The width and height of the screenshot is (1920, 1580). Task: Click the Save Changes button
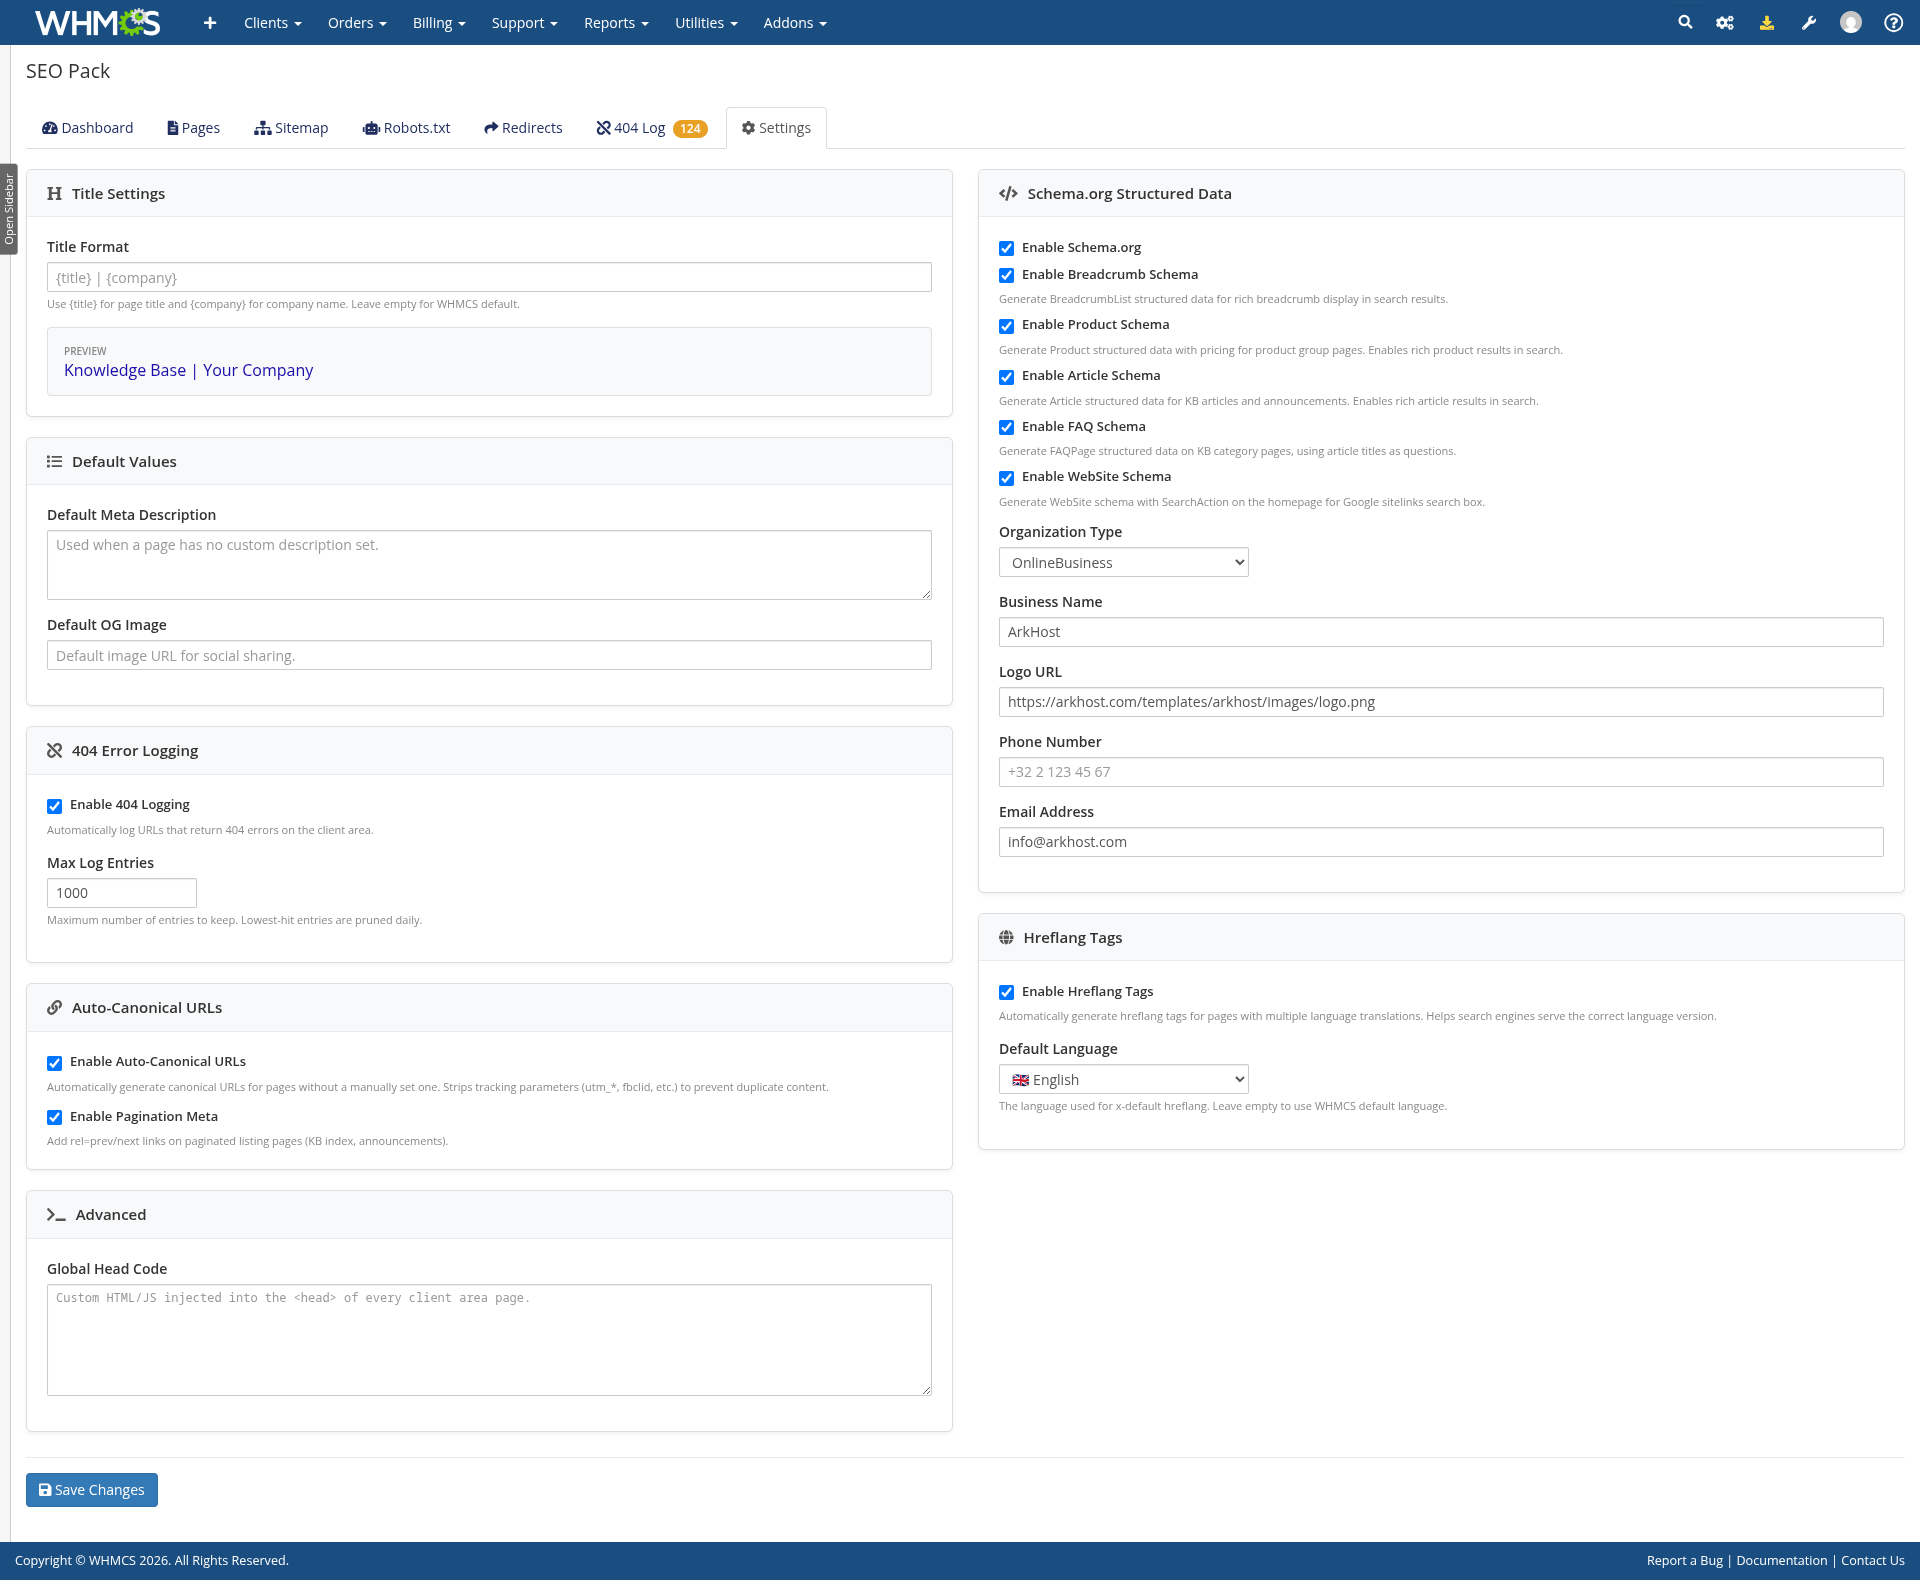92,1489
